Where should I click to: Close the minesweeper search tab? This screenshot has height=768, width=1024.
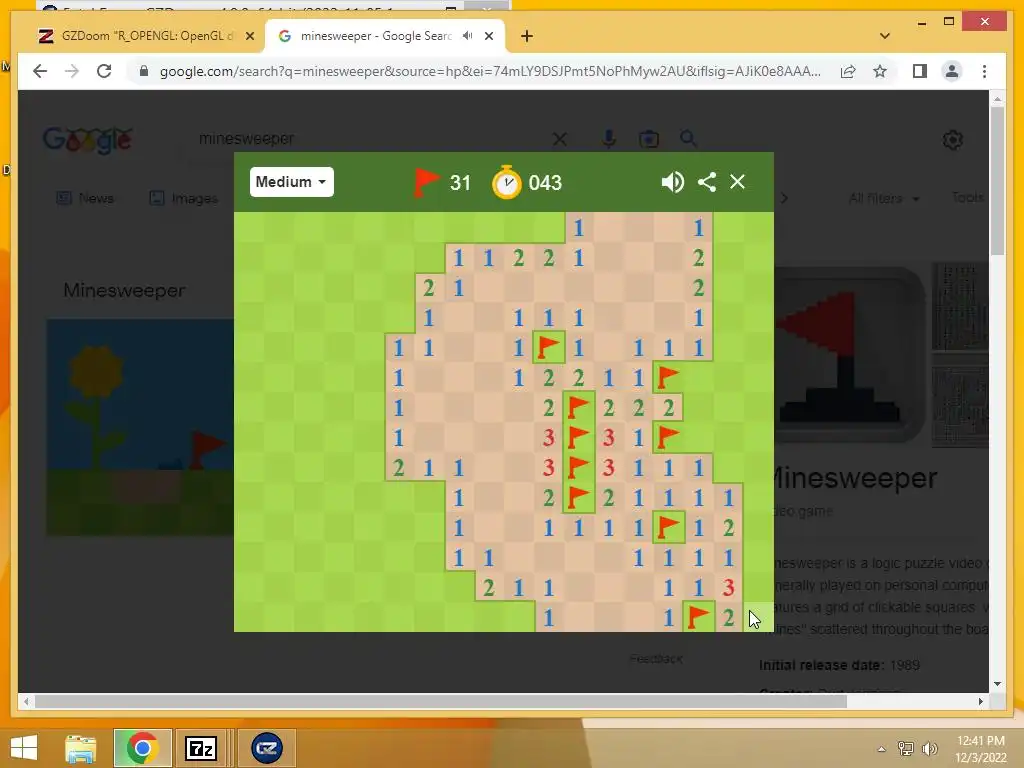click(x=488, y=37)
